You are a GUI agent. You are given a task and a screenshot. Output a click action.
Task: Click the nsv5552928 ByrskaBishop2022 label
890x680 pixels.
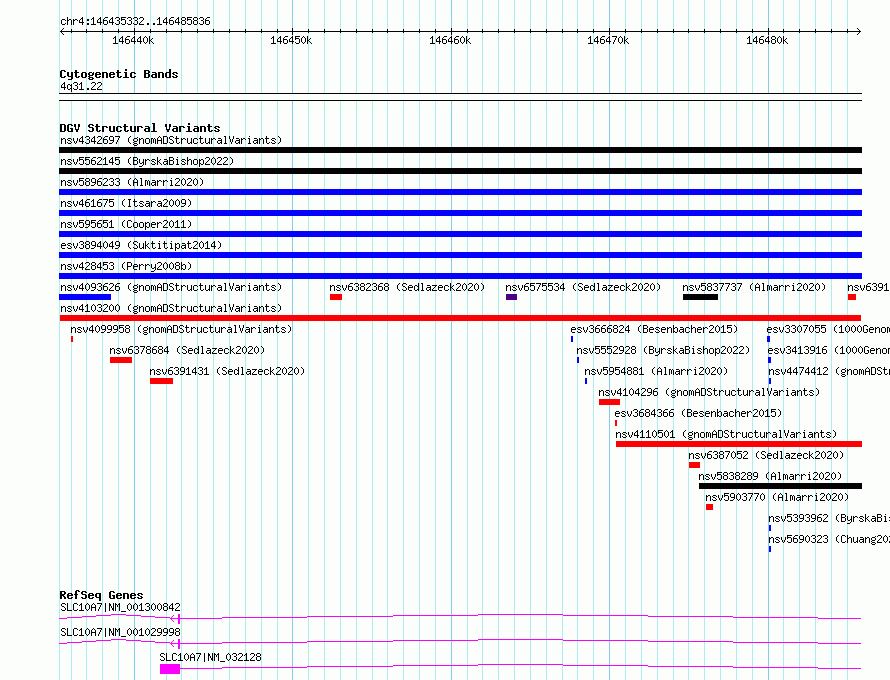click(663, 350)
